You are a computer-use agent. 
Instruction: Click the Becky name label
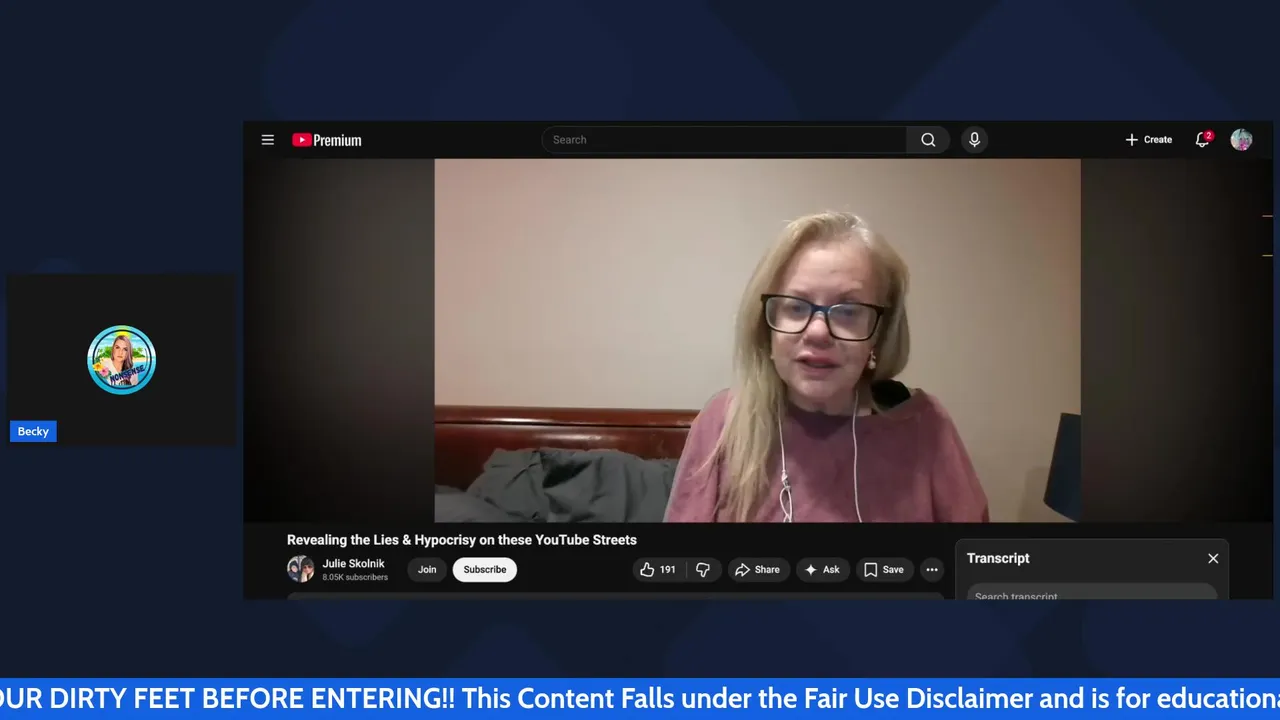coord(33,431)
